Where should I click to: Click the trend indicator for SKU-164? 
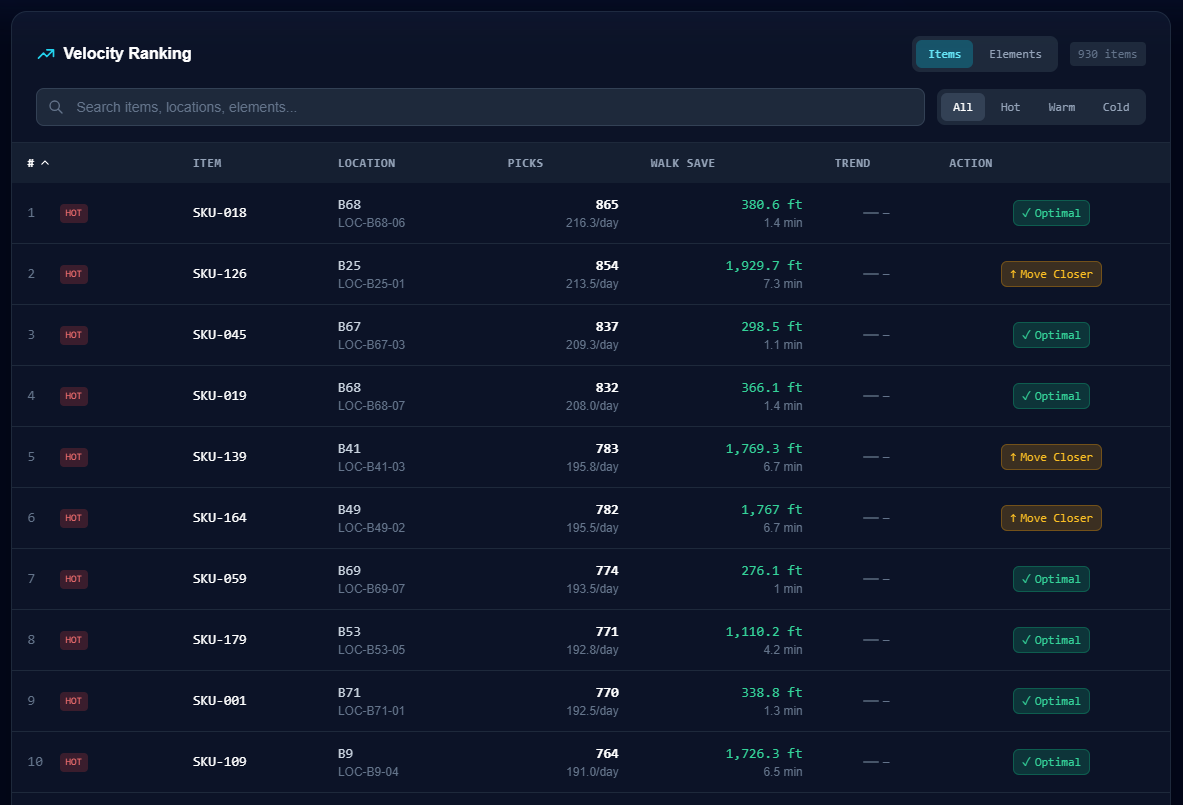point(876,518)
